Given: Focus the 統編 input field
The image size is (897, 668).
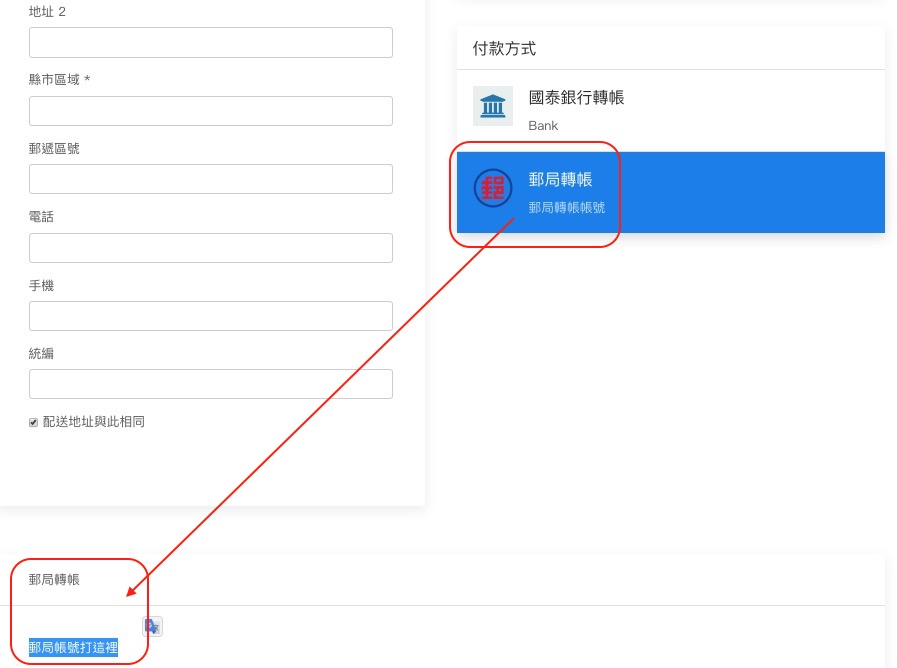Looking at the screenshot, I should tap(210, 384).
